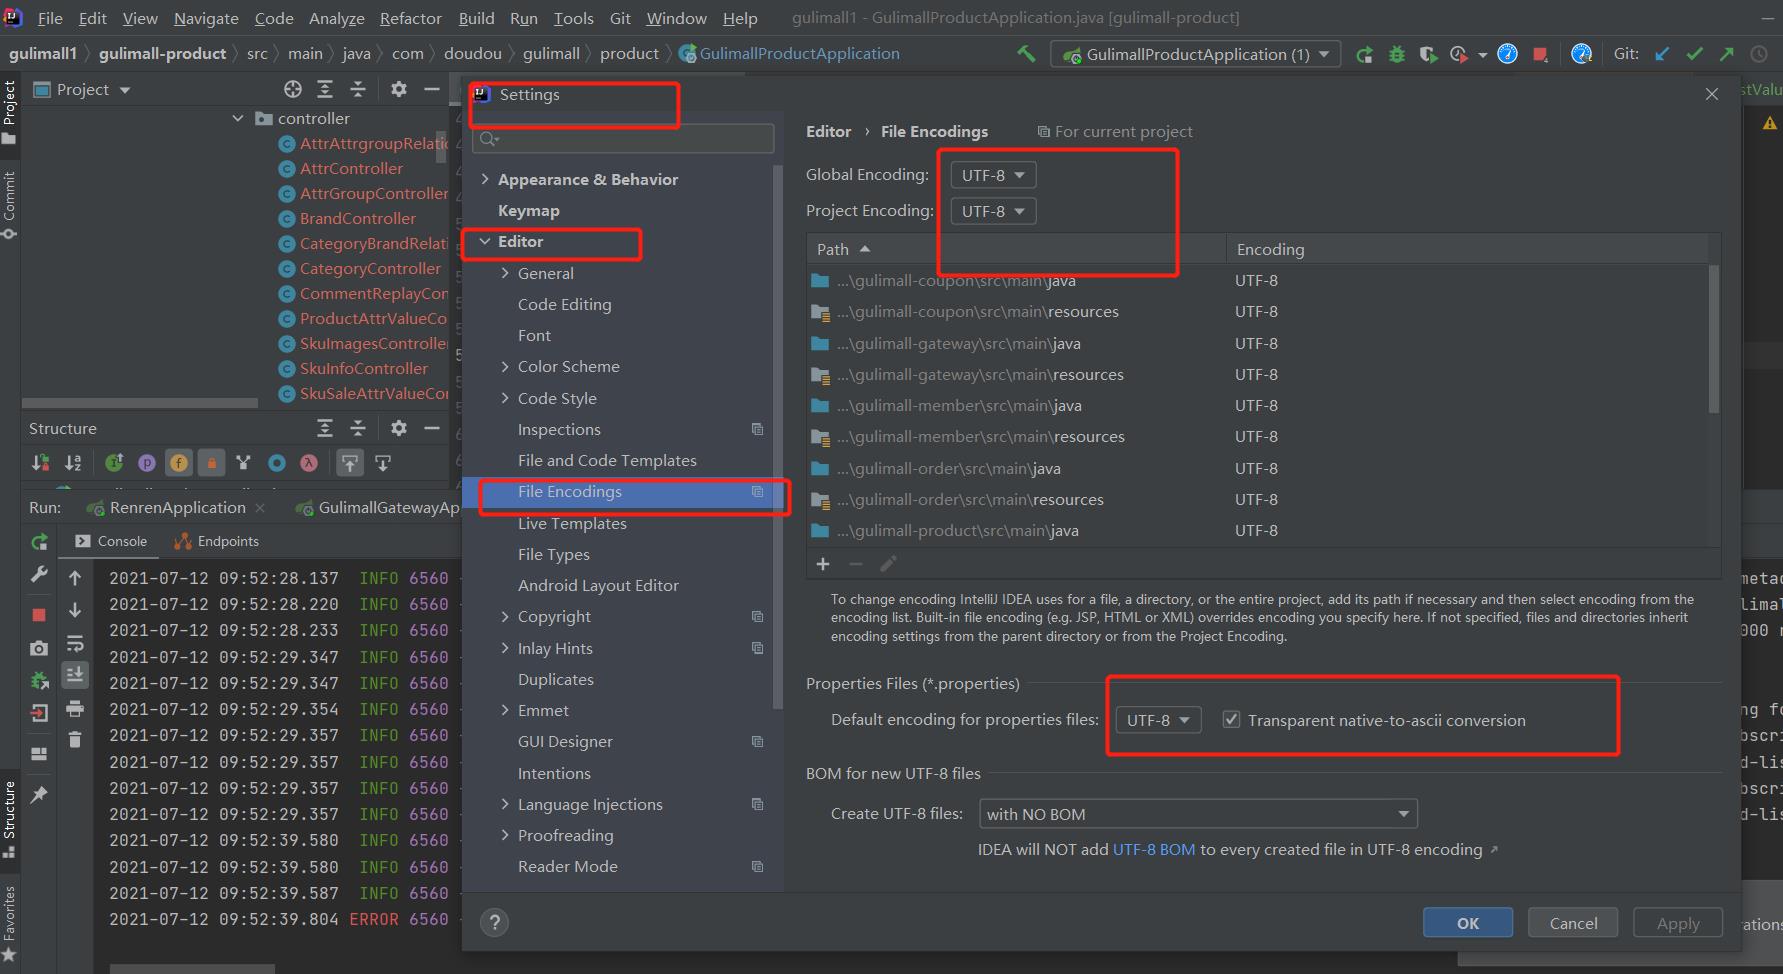Click the profiler run icon with clock
This screenshot has width=1783, height=974.
point(1460,54)
